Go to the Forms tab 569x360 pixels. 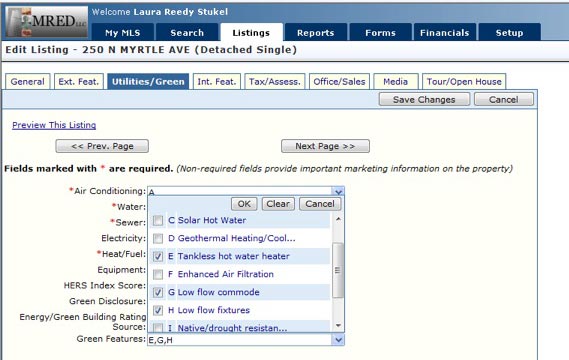point(380,33)
